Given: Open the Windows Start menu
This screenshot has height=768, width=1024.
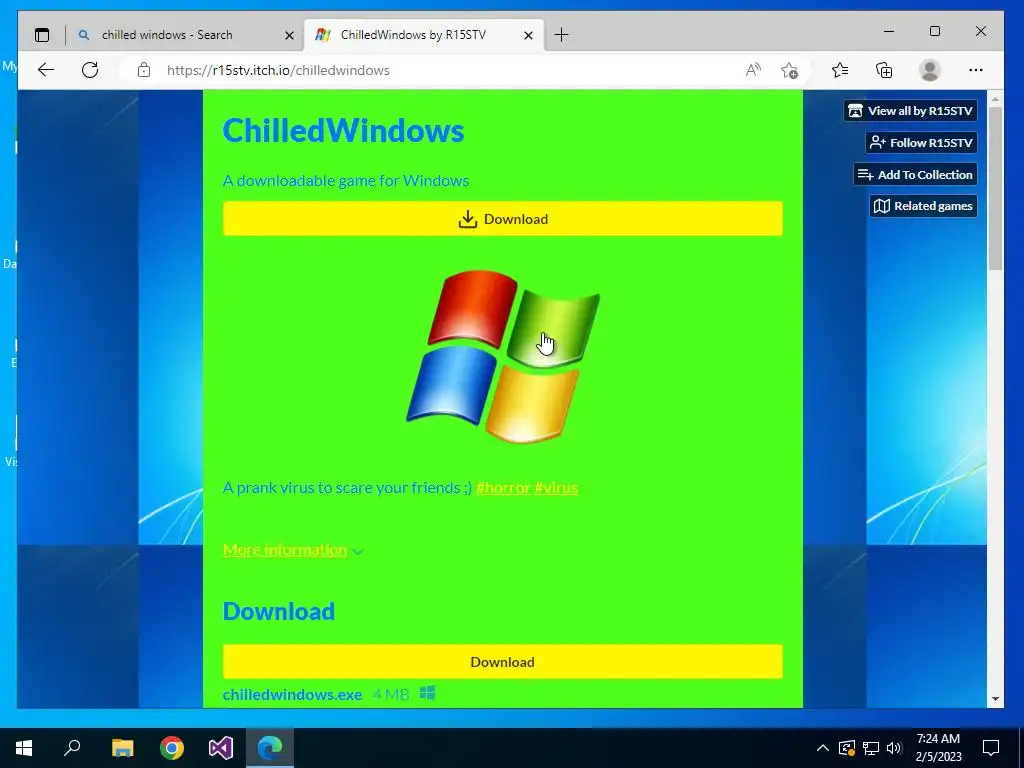Looking at the screenshot, I should tap(24, 748).
